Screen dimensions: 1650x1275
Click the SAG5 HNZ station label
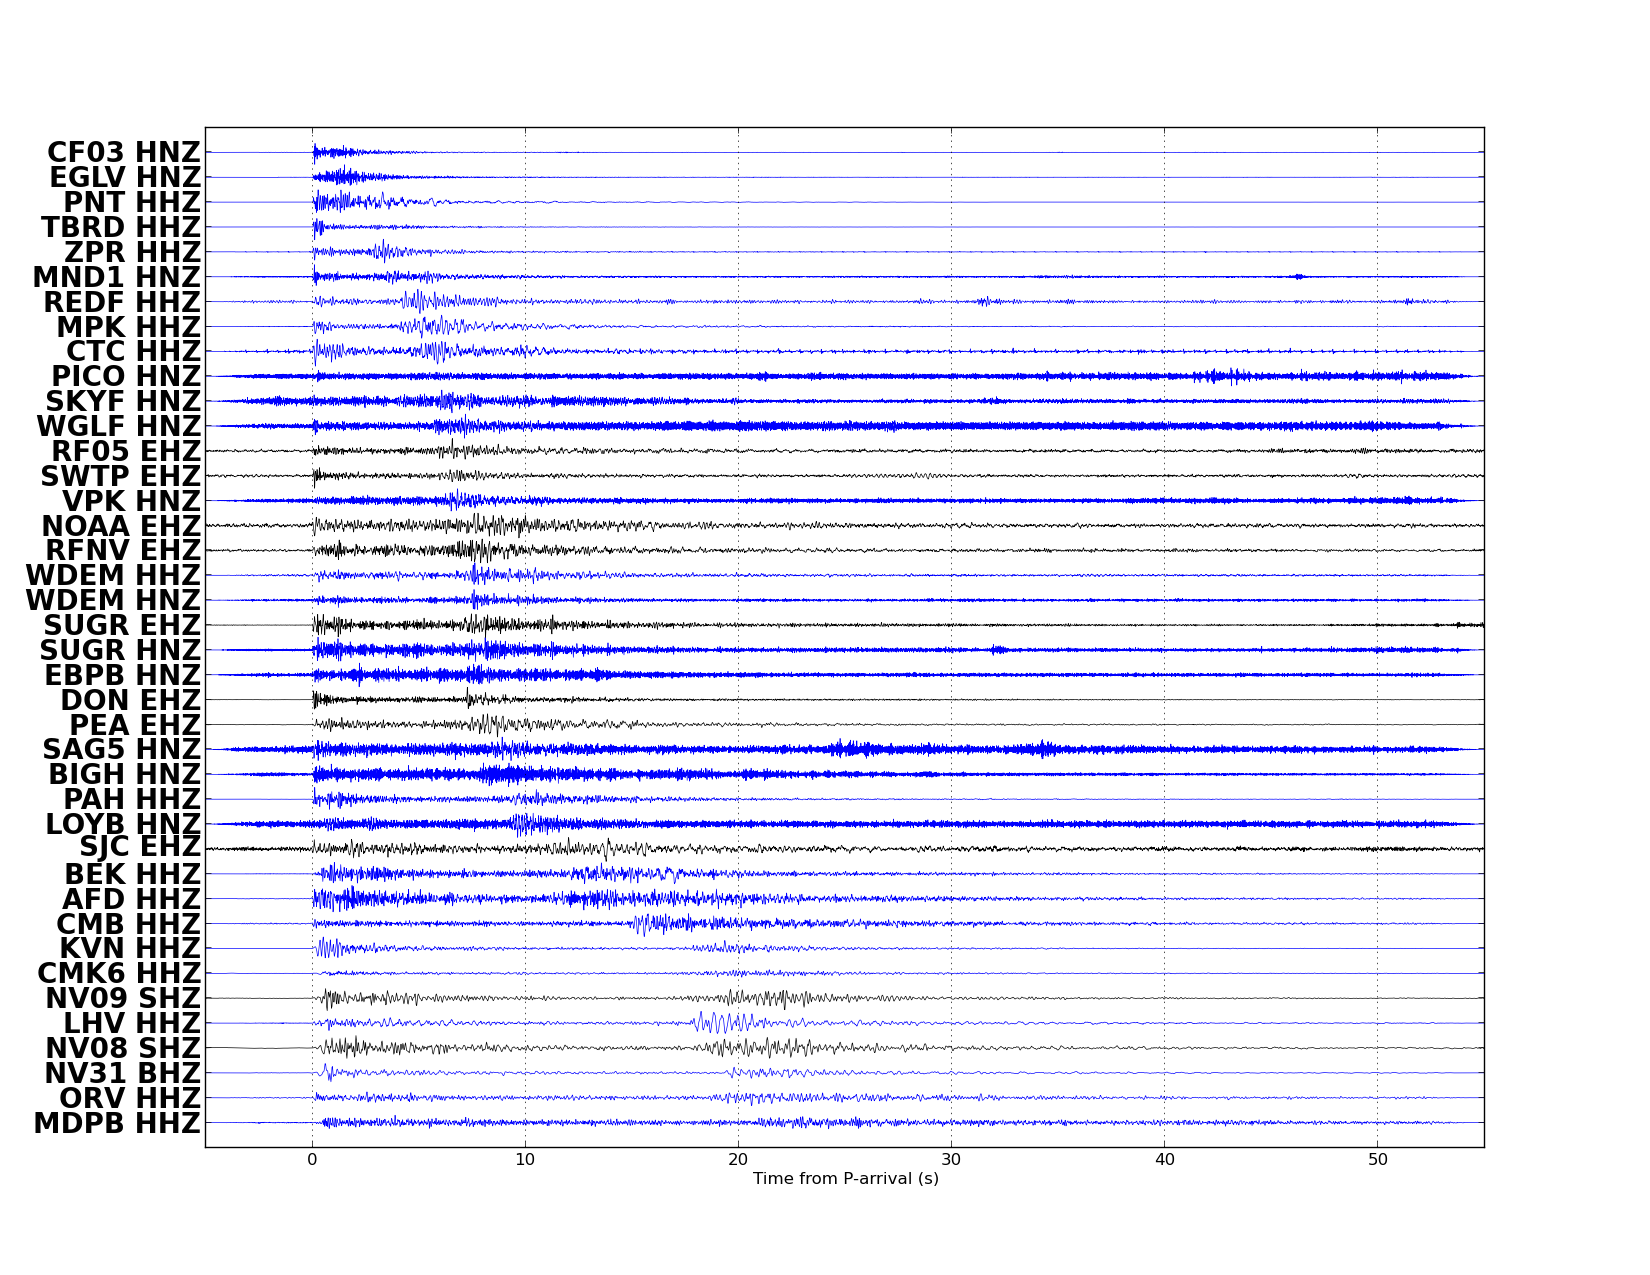(x=121, y=750)
